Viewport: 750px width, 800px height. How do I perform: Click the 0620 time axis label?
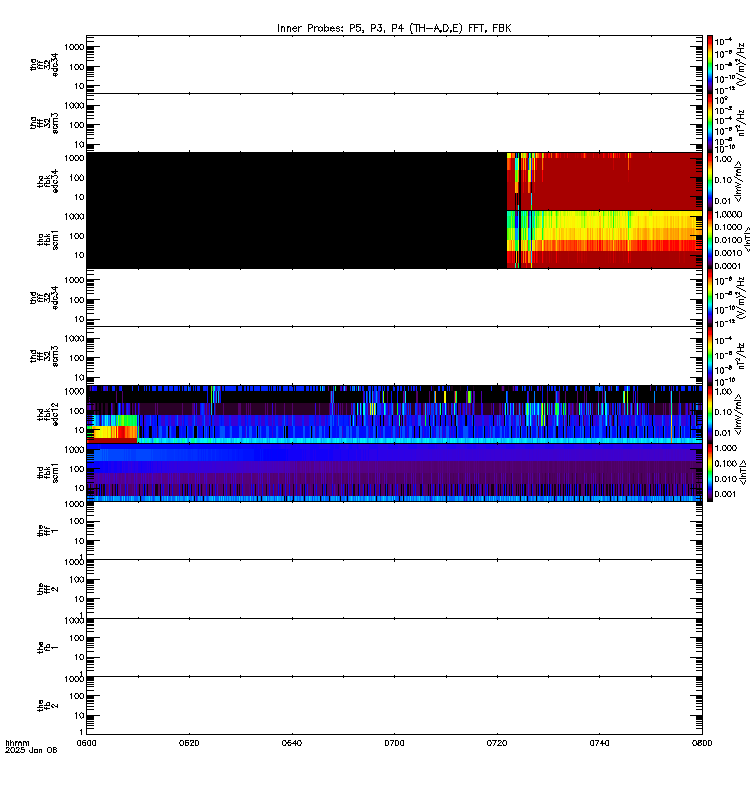click(x=189, y=743)
